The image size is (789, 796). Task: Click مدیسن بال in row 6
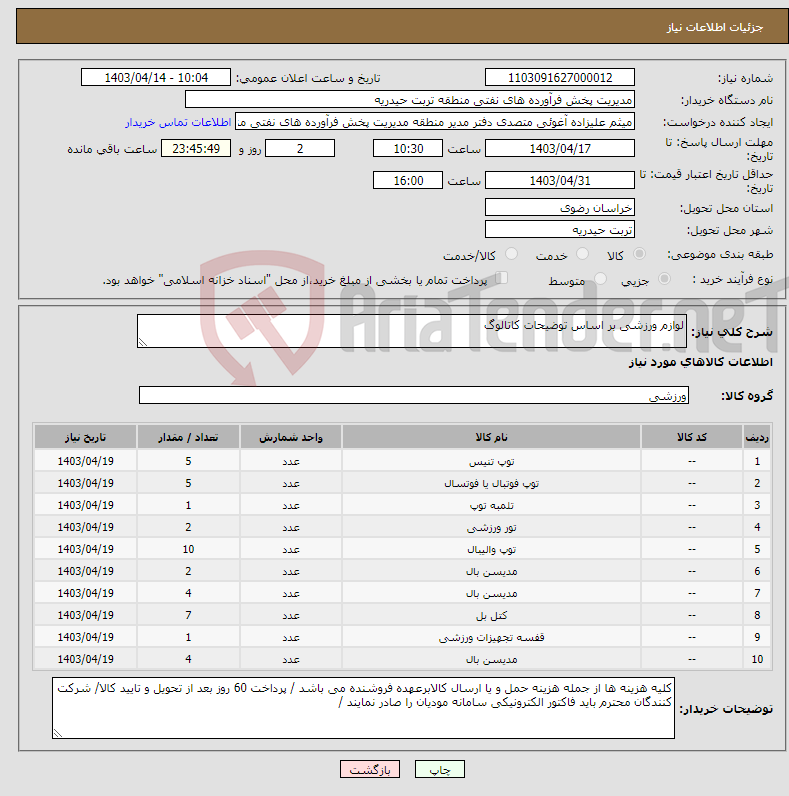(491, 572)
